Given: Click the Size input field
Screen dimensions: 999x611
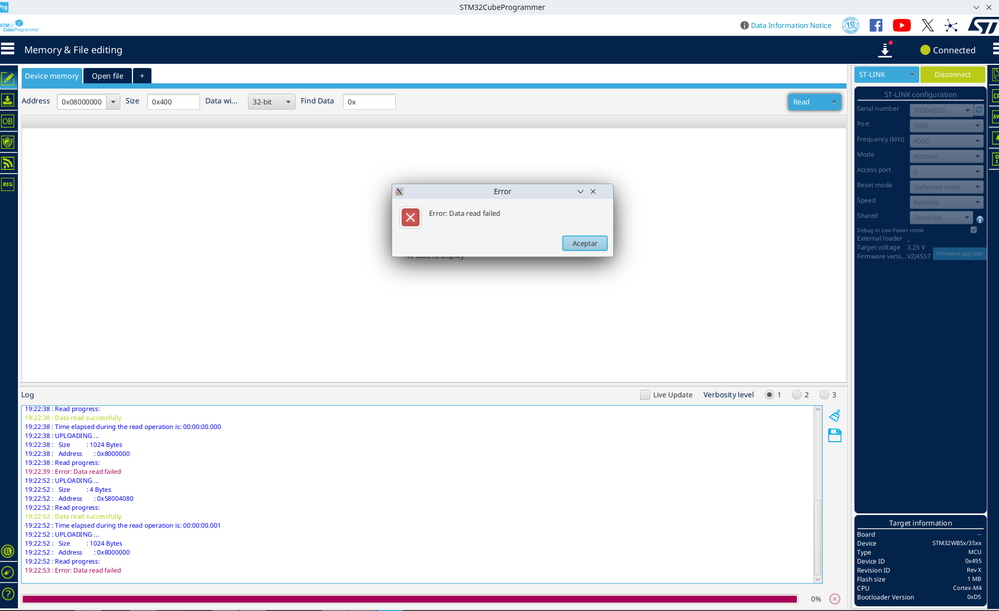Looking at the screenshot, I should [173, 102].
